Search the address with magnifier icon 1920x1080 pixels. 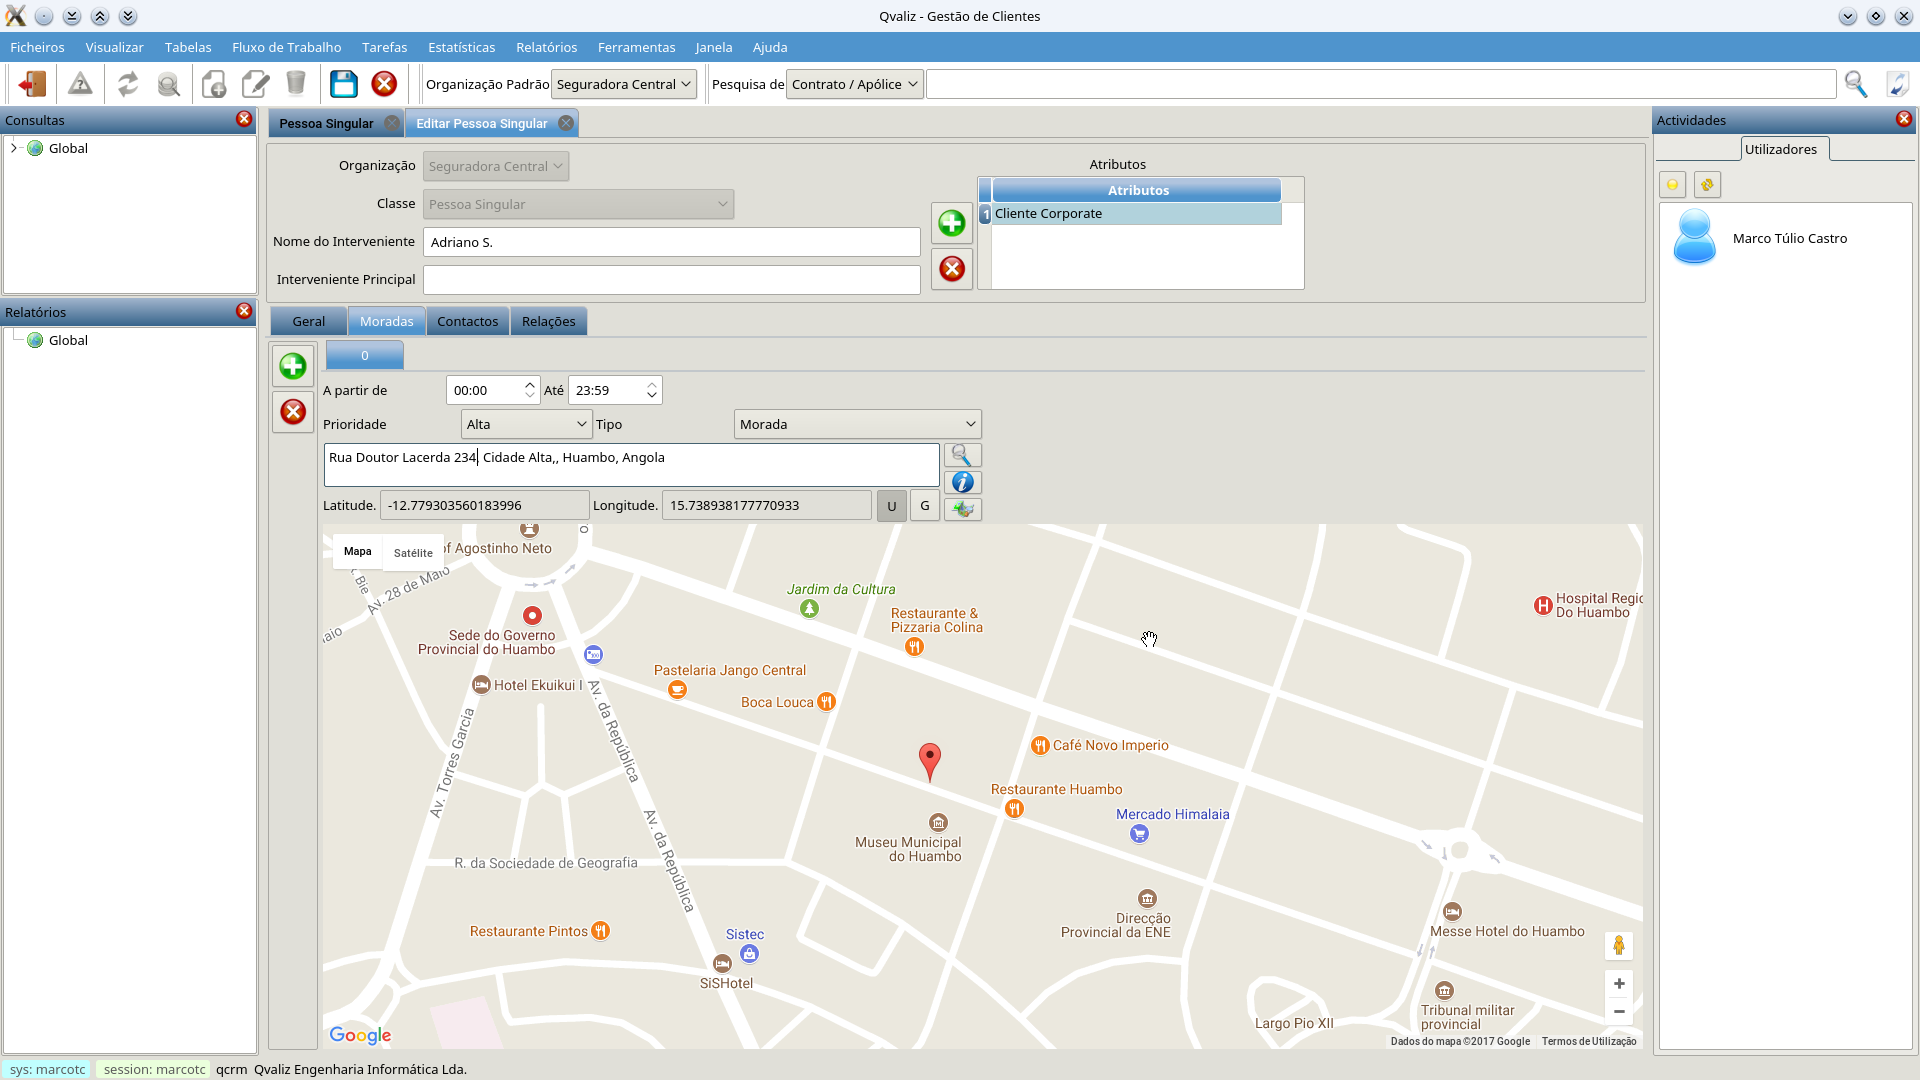(x=962, y=455)
